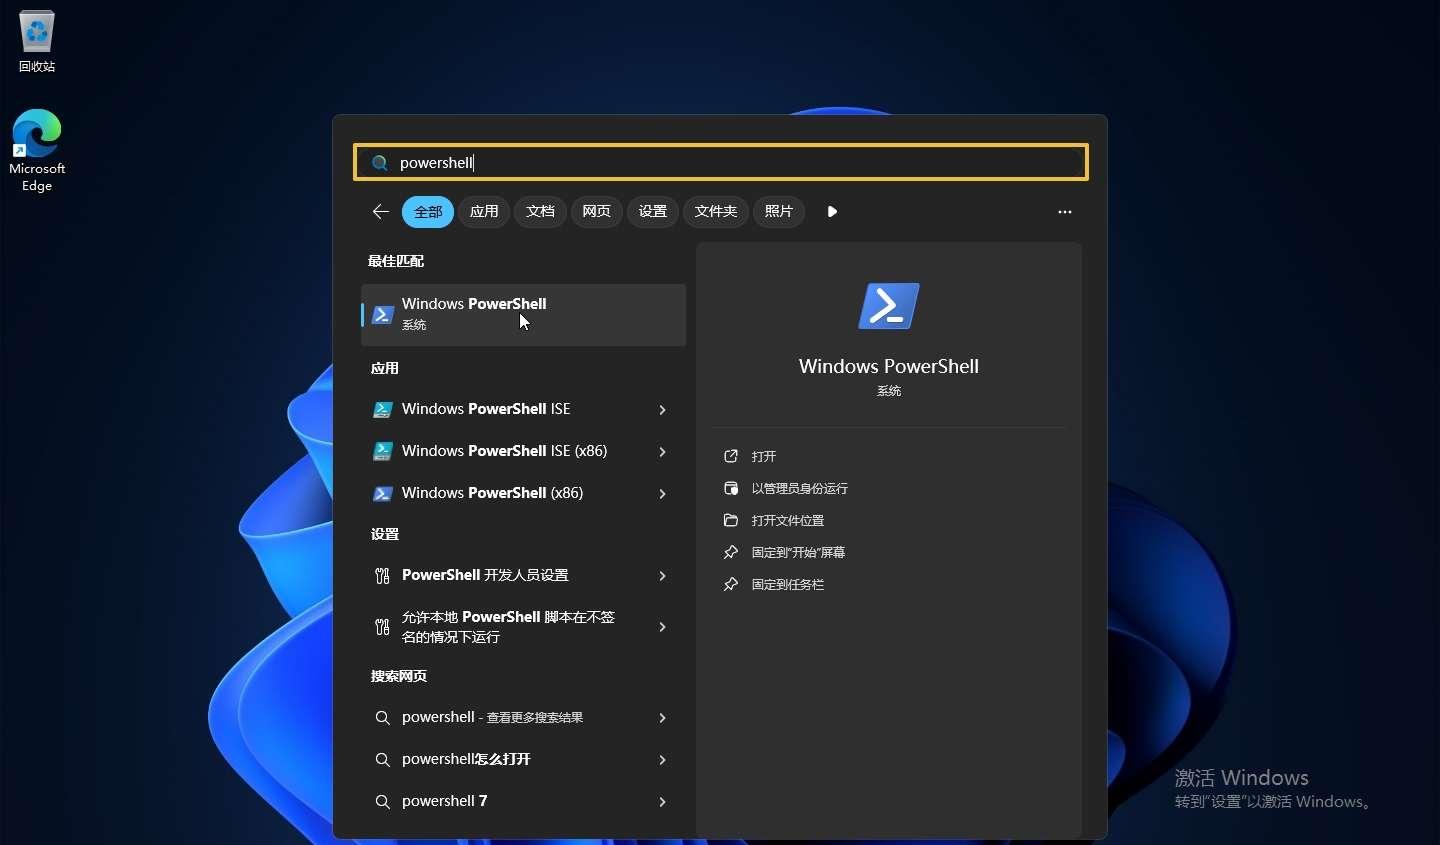Click the back arrow in search panel
The width and height of the screenshot is (1440, 845).
click(380, 211)
